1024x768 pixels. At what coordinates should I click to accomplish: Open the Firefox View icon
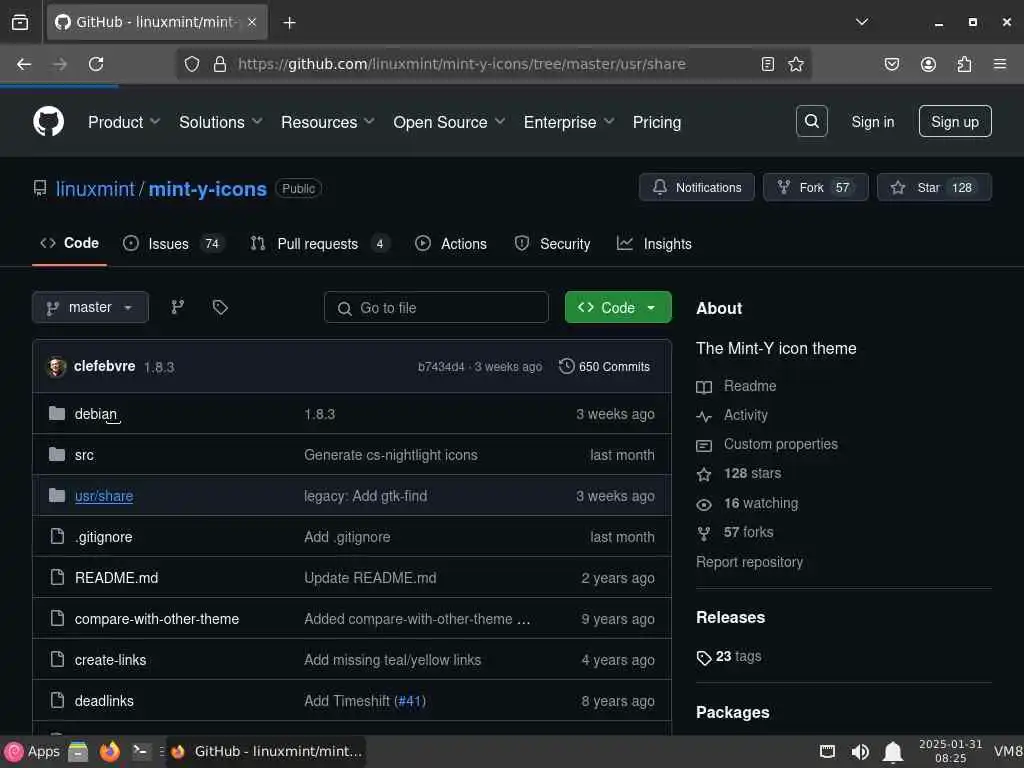20,23
